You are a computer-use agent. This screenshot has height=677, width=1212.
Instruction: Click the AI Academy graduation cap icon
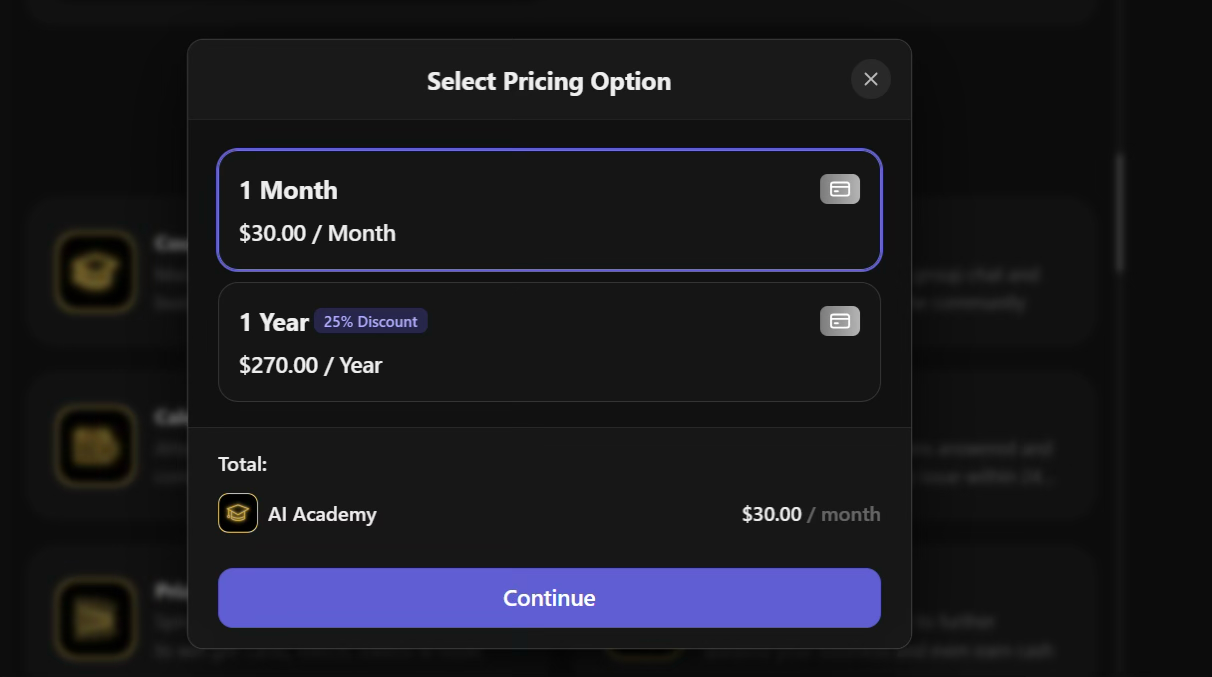(237, 513)
